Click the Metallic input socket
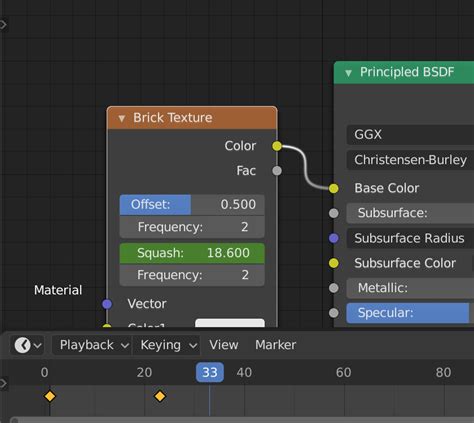The image size is (474, 423). tap(334, 288)
